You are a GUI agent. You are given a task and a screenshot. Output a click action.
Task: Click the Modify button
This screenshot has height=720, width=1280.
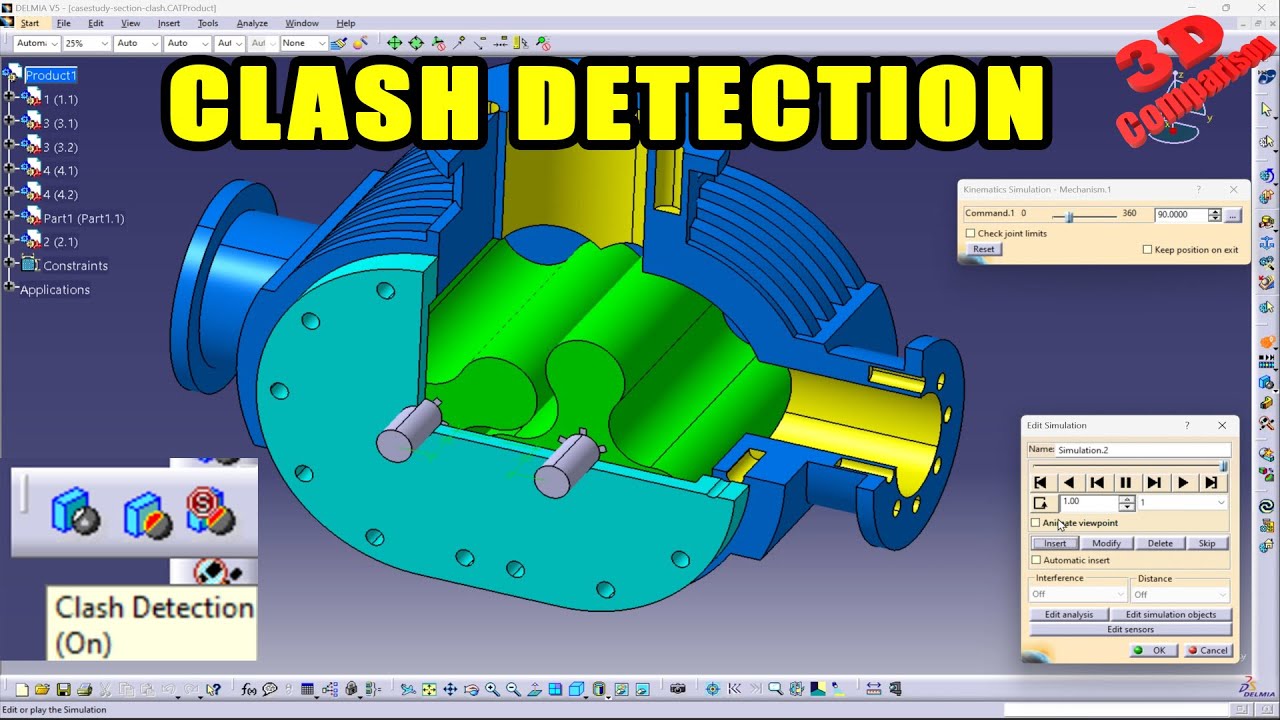(x=1107, y=543)
